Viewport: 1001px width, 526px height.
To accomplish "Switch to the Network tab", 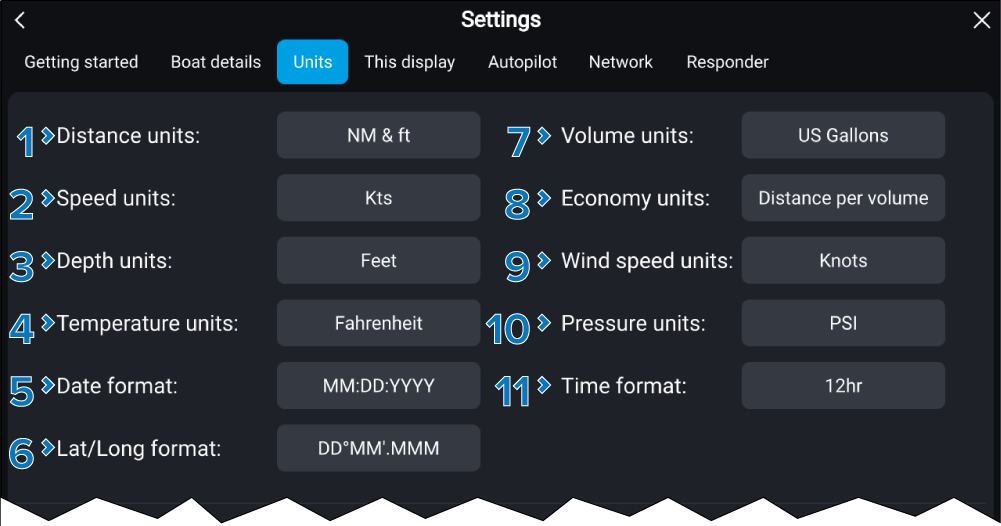I will (620, 62).
